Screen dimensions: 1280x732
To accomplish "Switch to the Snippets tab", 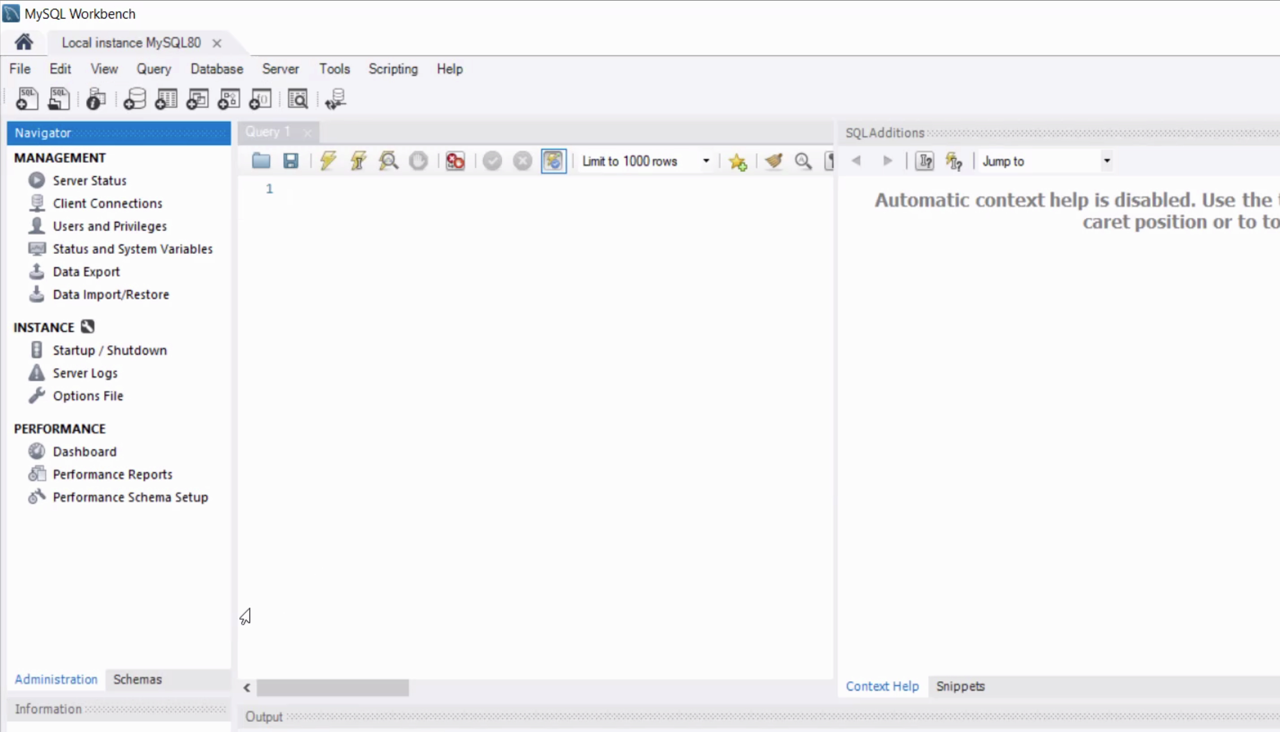I will [x=960, y=686].
